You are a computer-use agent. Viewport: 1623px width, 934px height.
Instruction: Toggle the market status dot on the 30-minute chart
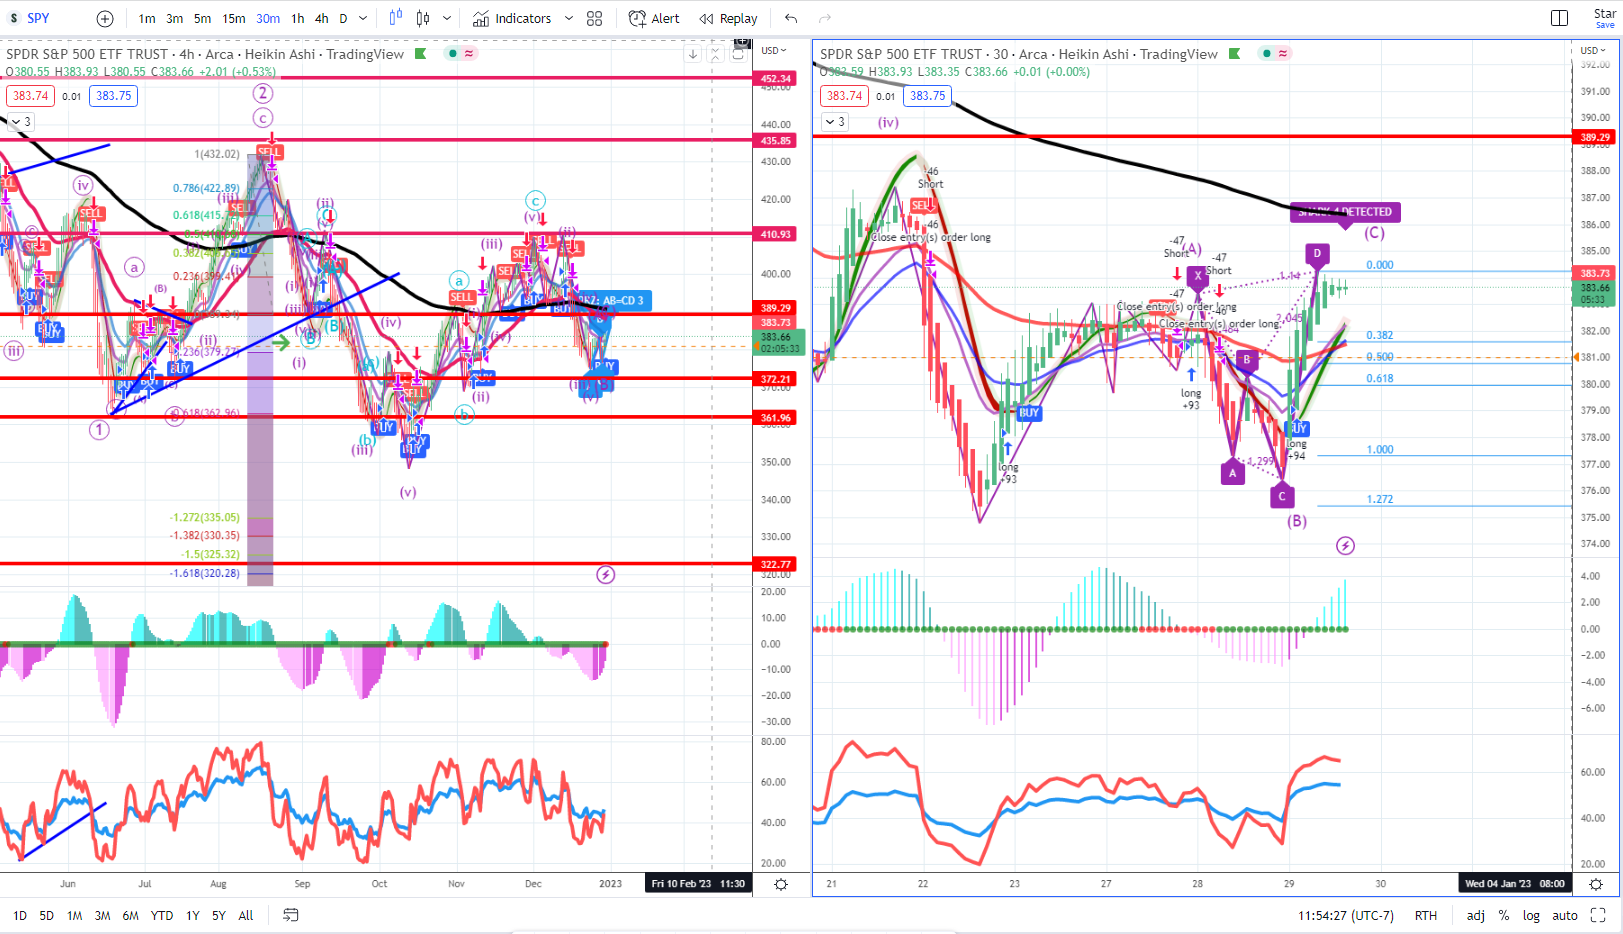(1267, 54)
